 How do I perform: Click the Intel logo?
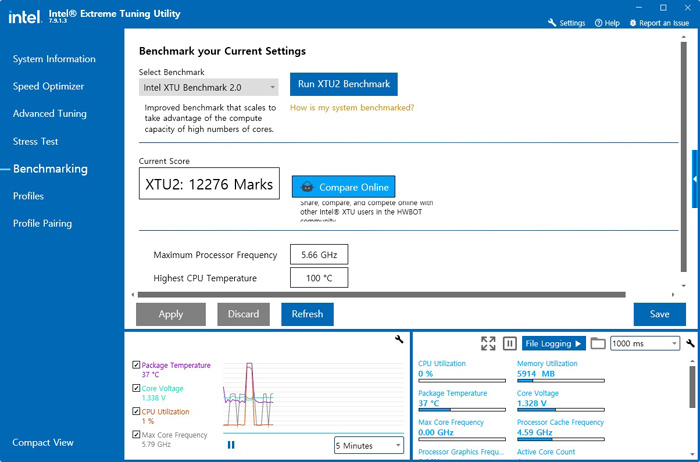tap(25, 17)
